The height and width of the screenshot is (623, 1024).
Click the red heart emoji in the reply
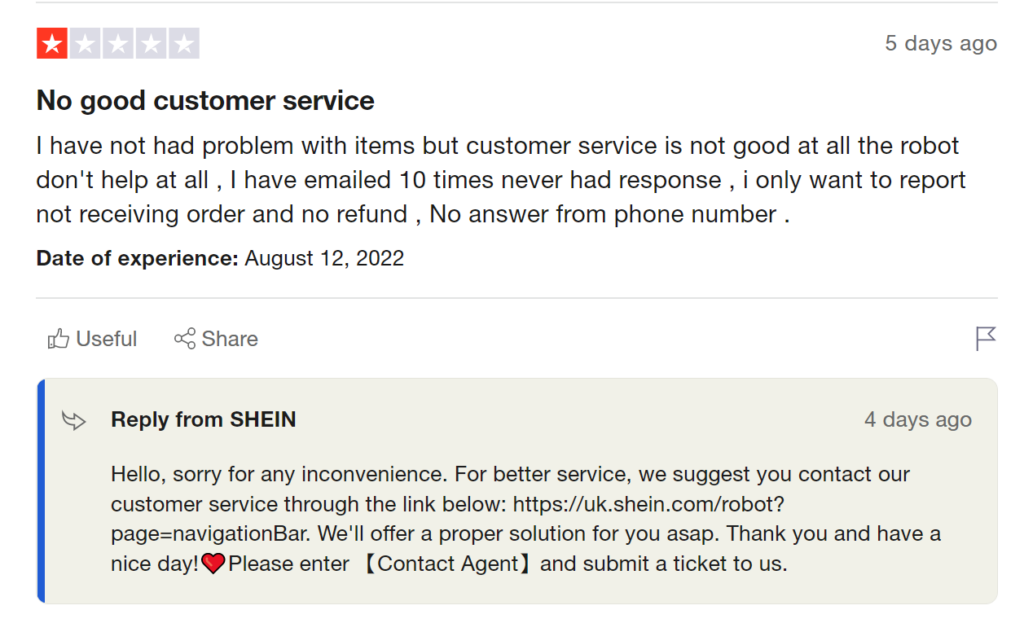pyautogui.click(x=213, y=563)
